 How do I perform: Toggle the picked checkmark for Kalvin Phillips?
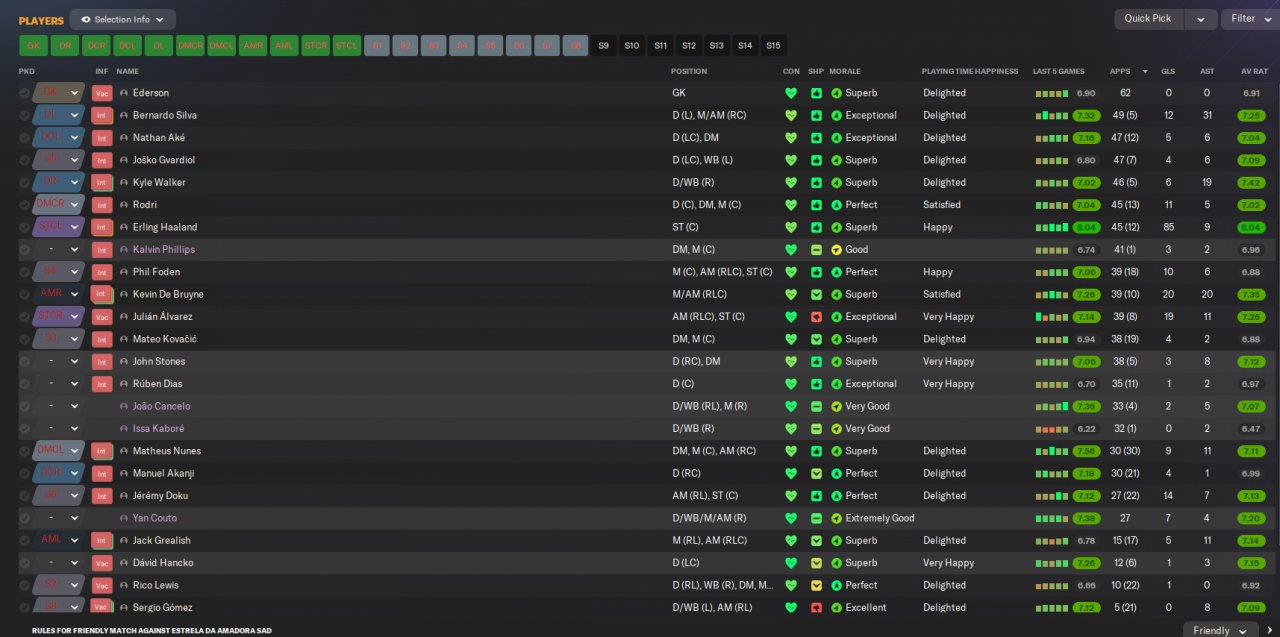pyautogui.click(x=24, y=250)
